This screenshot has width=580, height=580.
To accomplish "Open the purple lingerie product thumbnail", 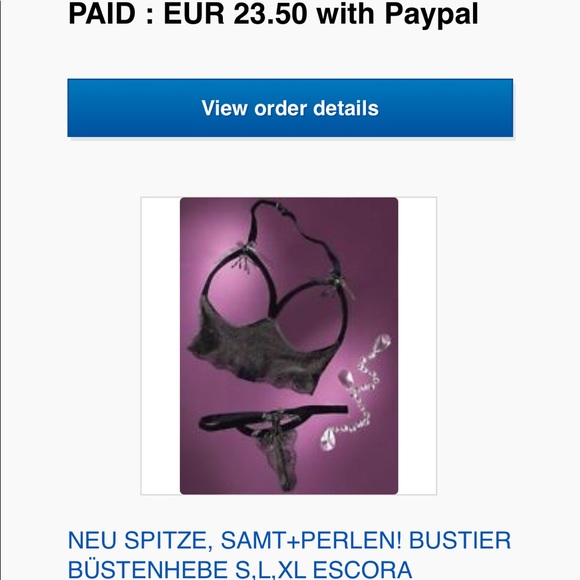I will (x=289, y=346).
